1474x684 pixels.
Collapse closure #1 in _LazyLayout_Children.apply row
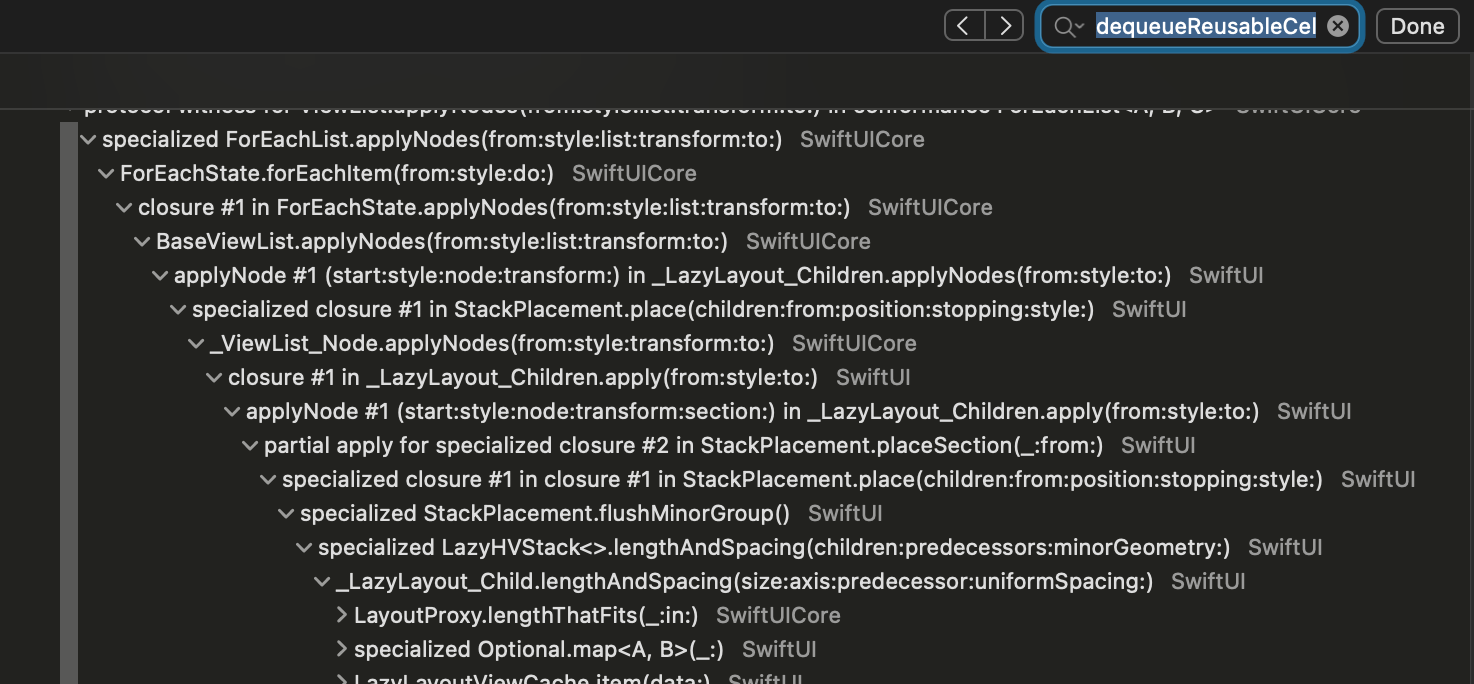214,378
